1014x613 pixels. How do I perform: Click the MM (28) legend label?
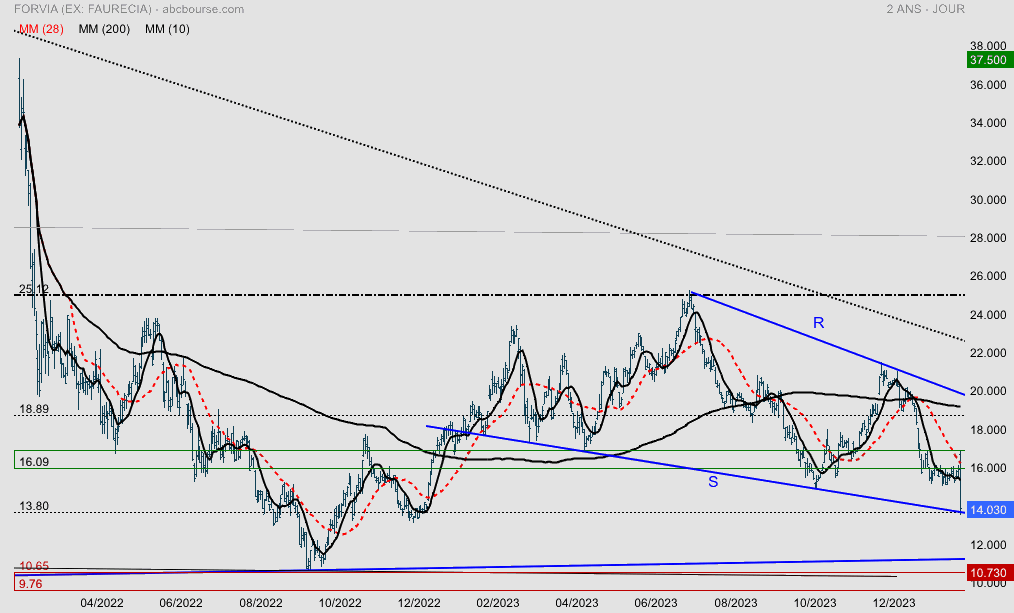point(41,29)
